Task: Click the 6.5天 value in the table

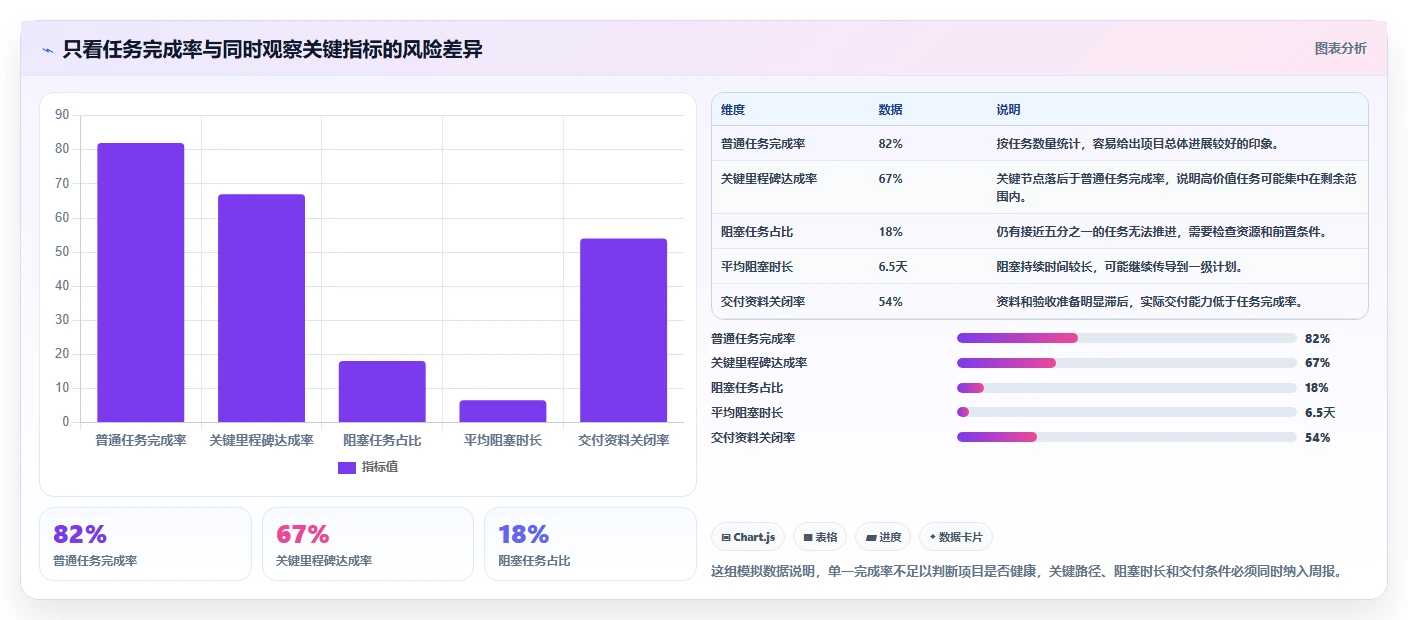Action: point(893,267)
